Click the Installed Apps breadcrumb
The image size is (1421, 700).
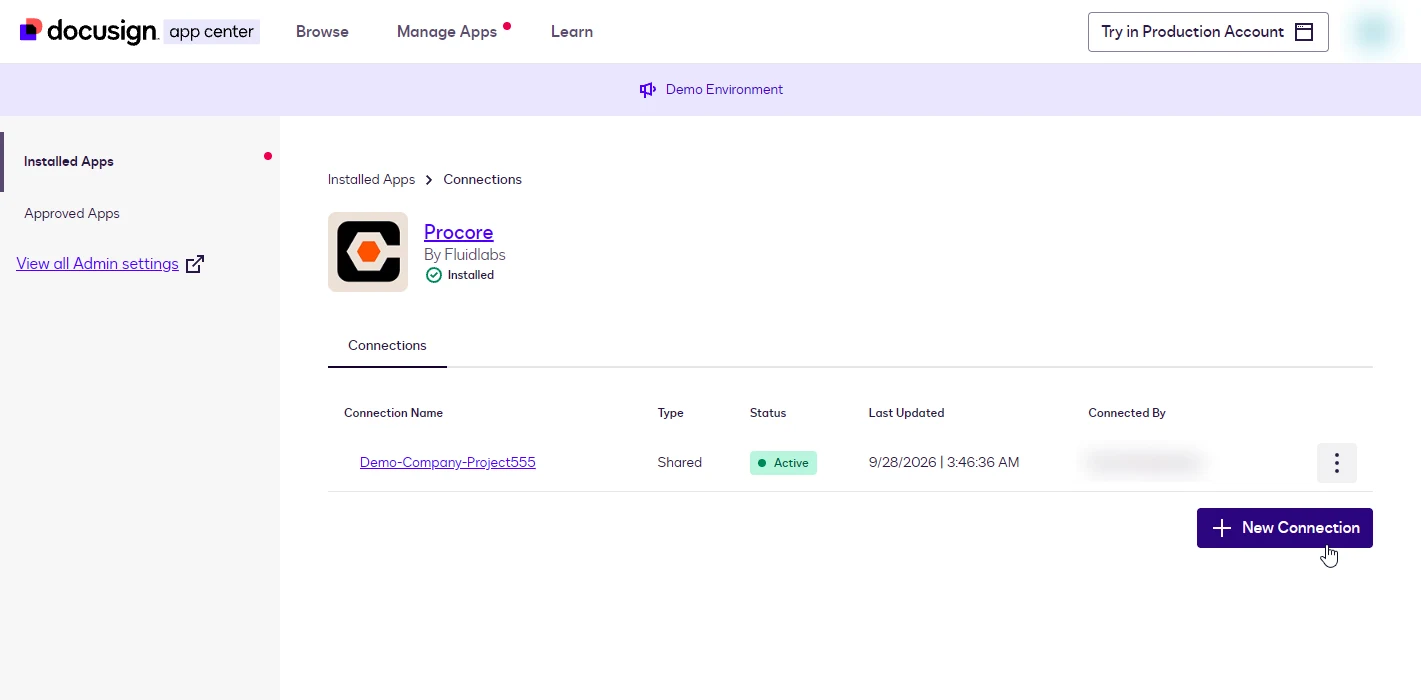[x=371, y=180]
